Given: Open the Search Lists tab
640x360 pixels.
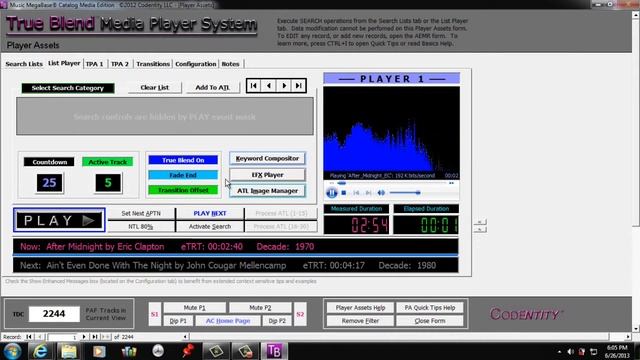Looking at the screenshot, I should click(x=24, y=64).
